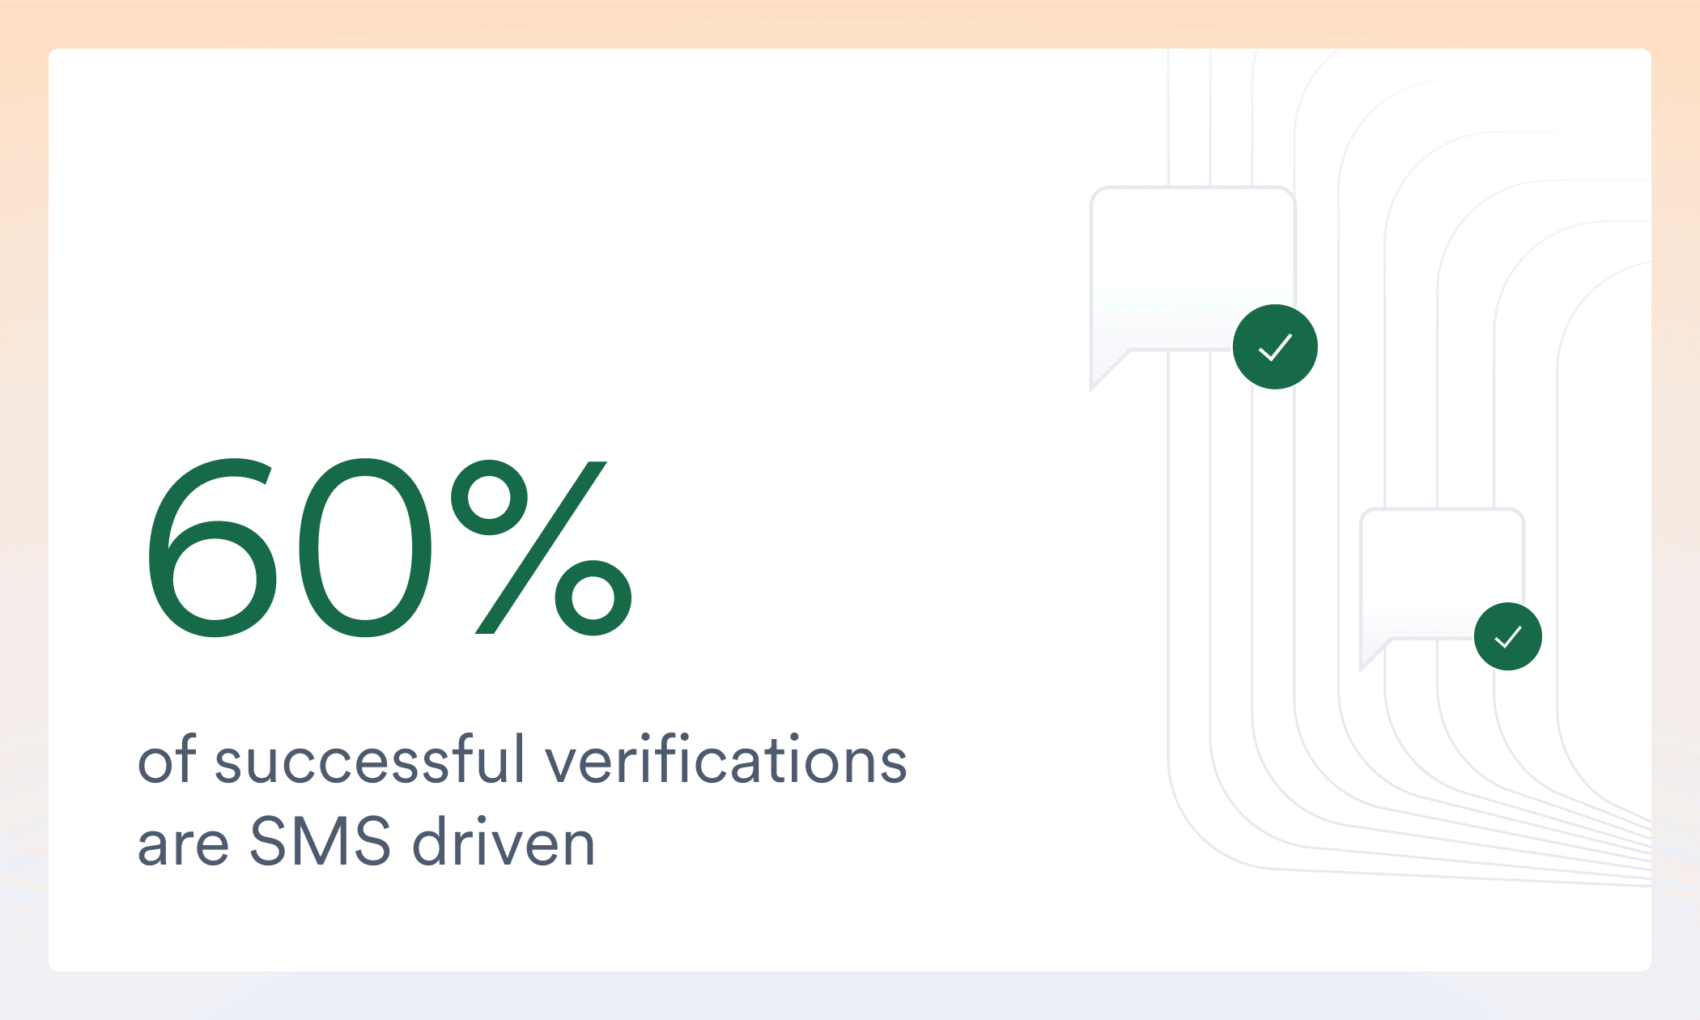Click the lavender border strip below the card
This screenshot has height=1020, width=1700.
click(850, 996)
